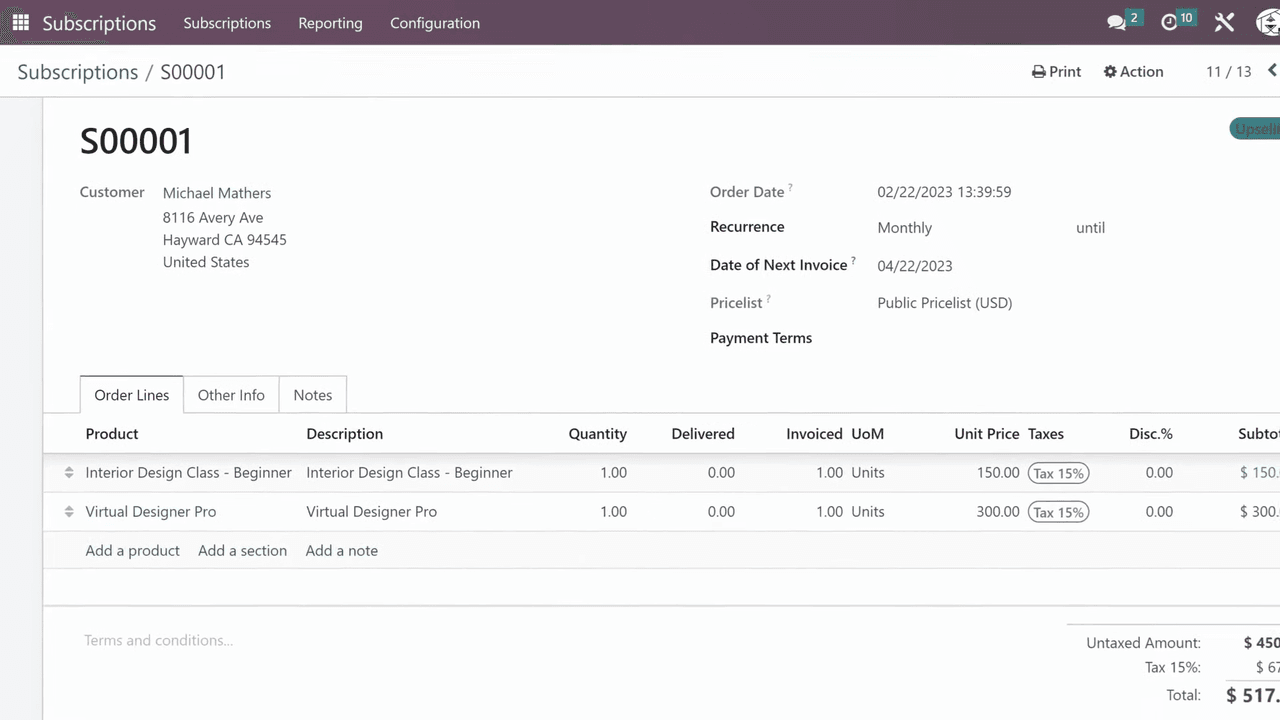This screenshot has width=1280, height=720.
Task: Click drag handle for Interior Design Class row
Action: (69, 473)
